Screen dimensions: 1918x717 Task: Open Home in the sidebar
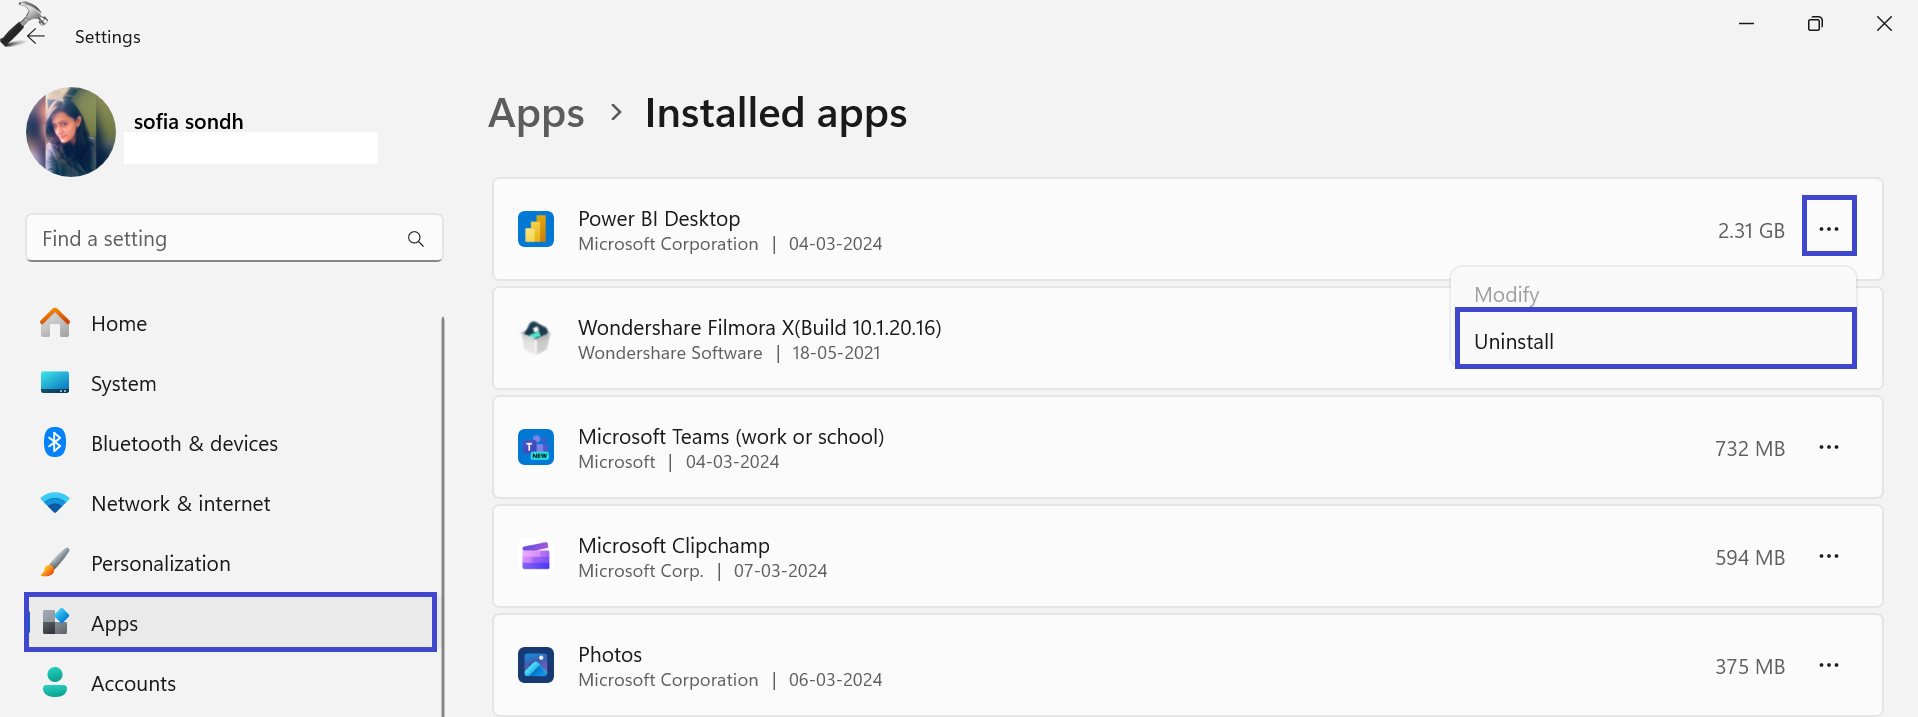click(x=118, y=324)
